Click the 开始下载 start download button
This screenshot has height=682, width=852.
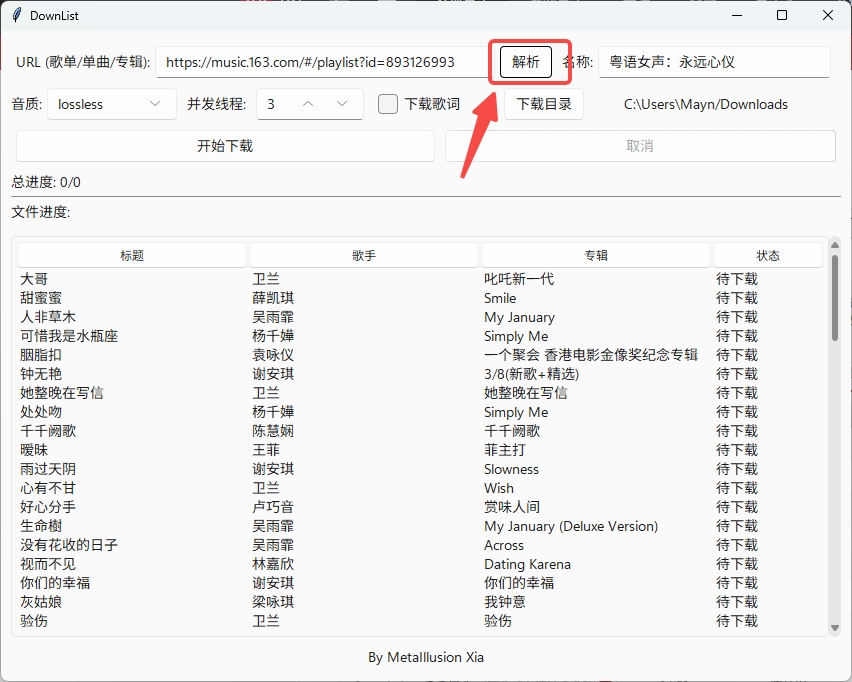[224, 146]
